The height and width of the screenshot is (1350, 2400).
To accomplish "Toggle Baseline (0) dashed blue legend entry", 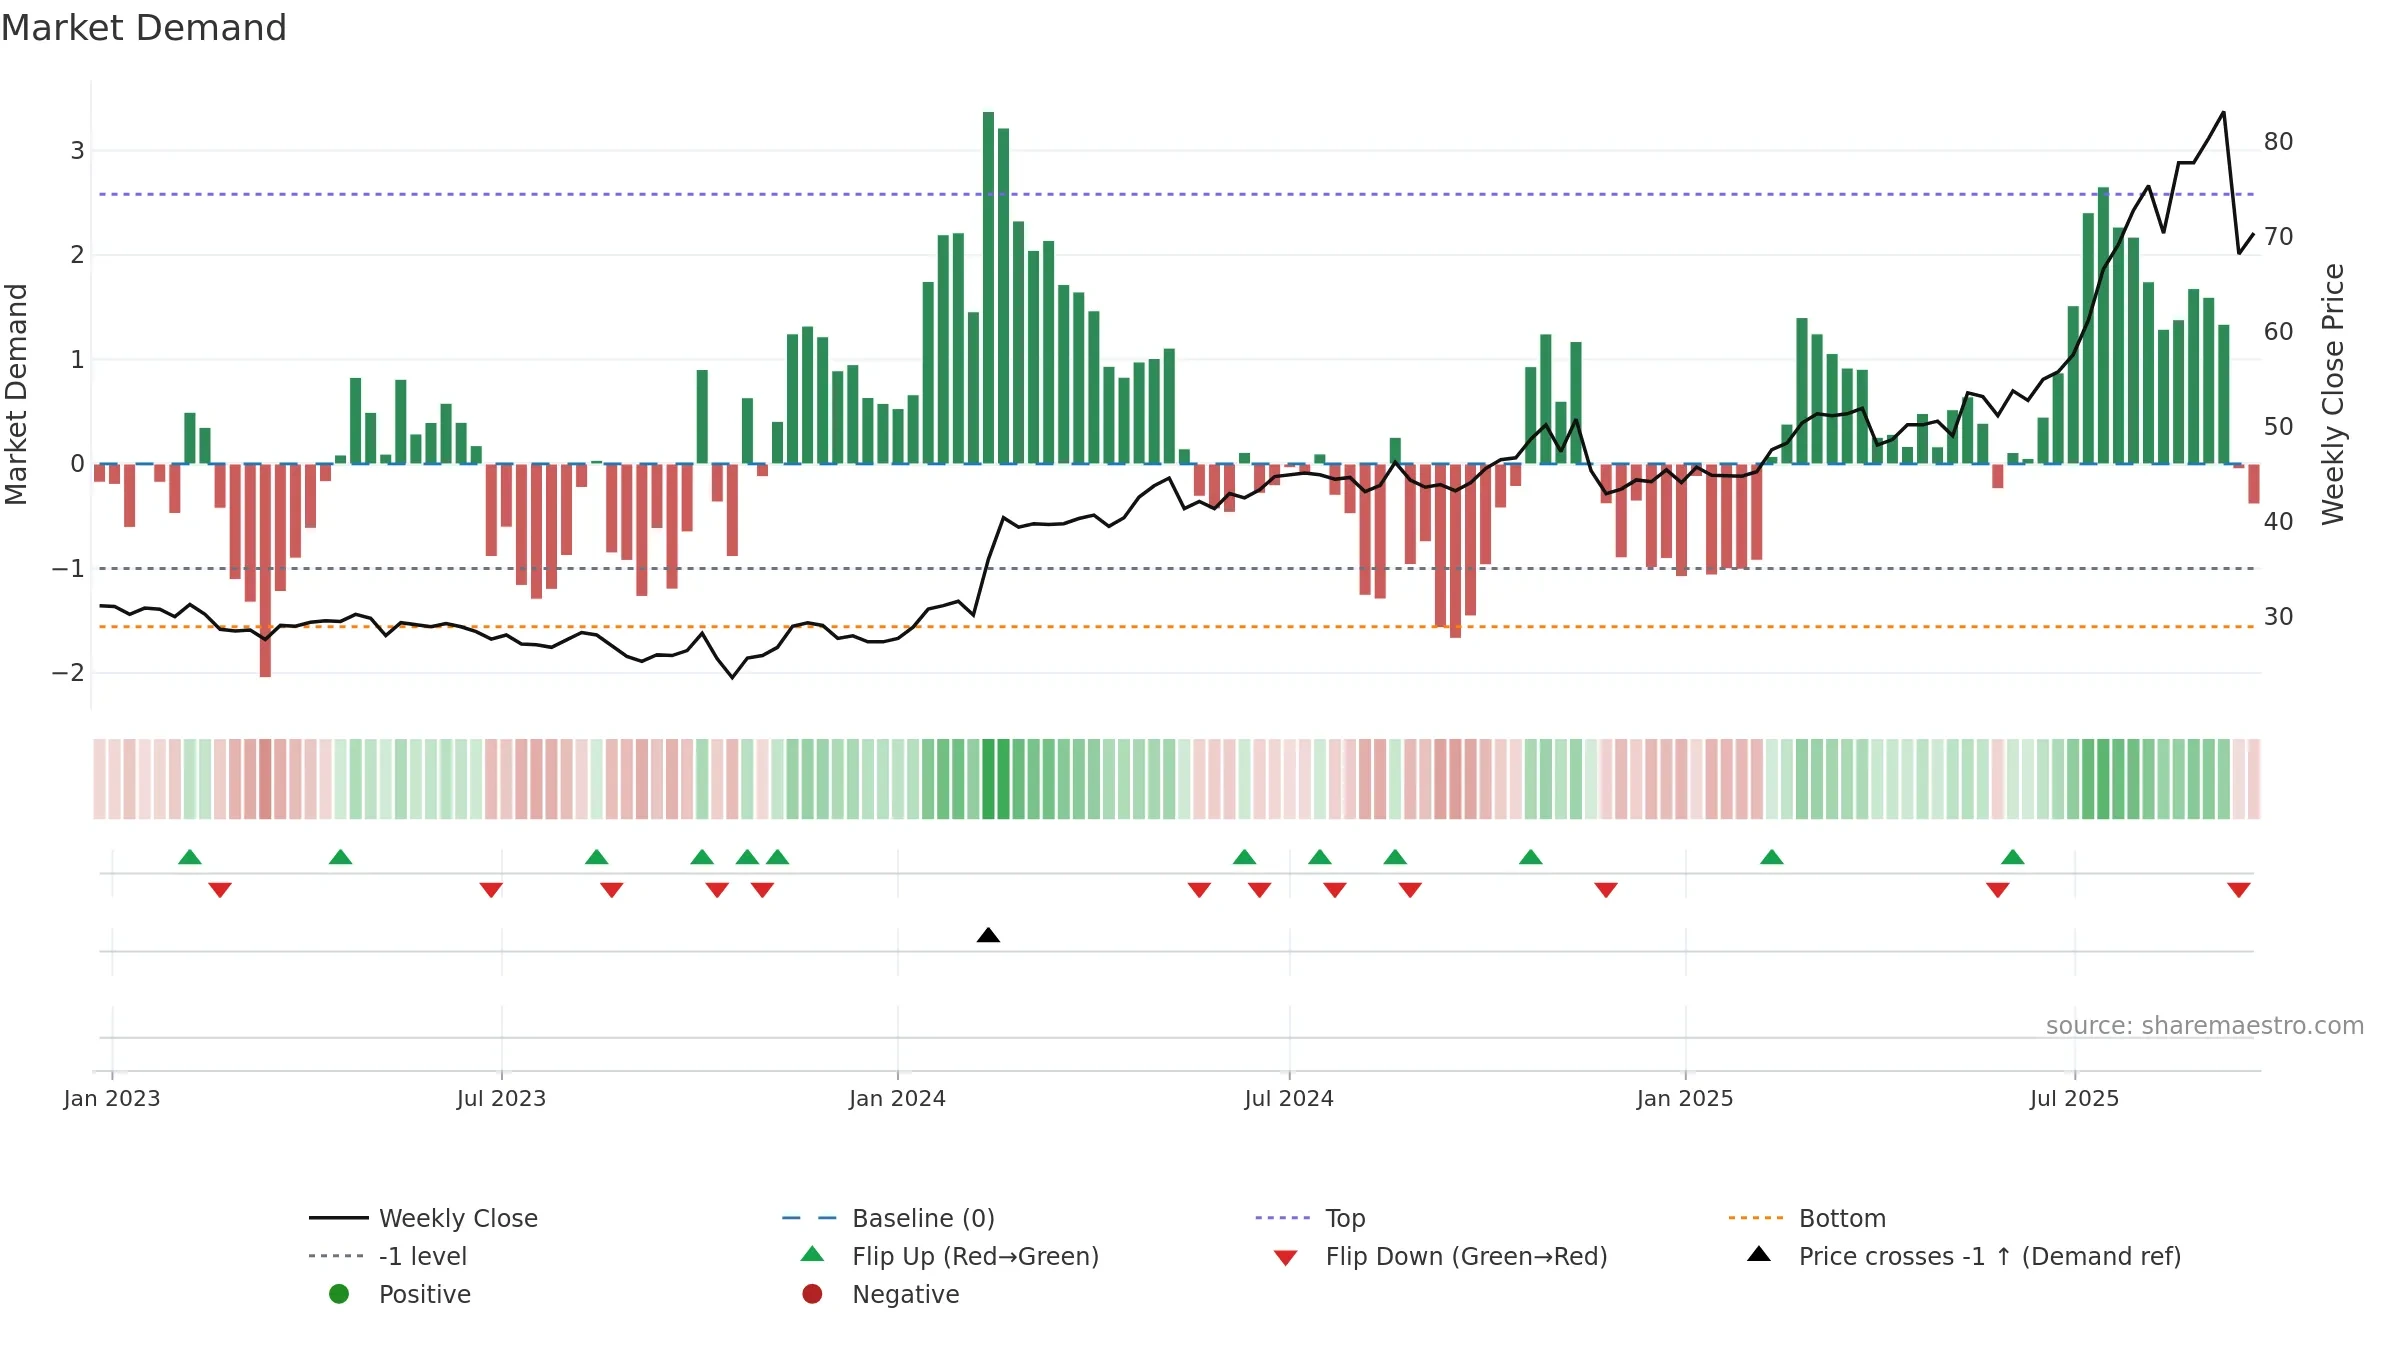I will coord(888,1218).
